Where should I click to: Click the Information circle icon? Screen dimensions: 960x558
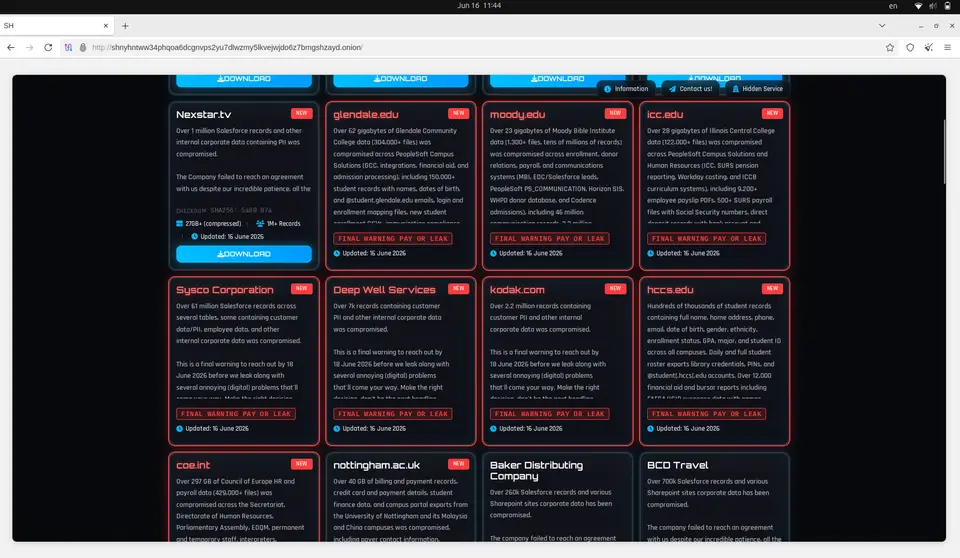point(607,89)
